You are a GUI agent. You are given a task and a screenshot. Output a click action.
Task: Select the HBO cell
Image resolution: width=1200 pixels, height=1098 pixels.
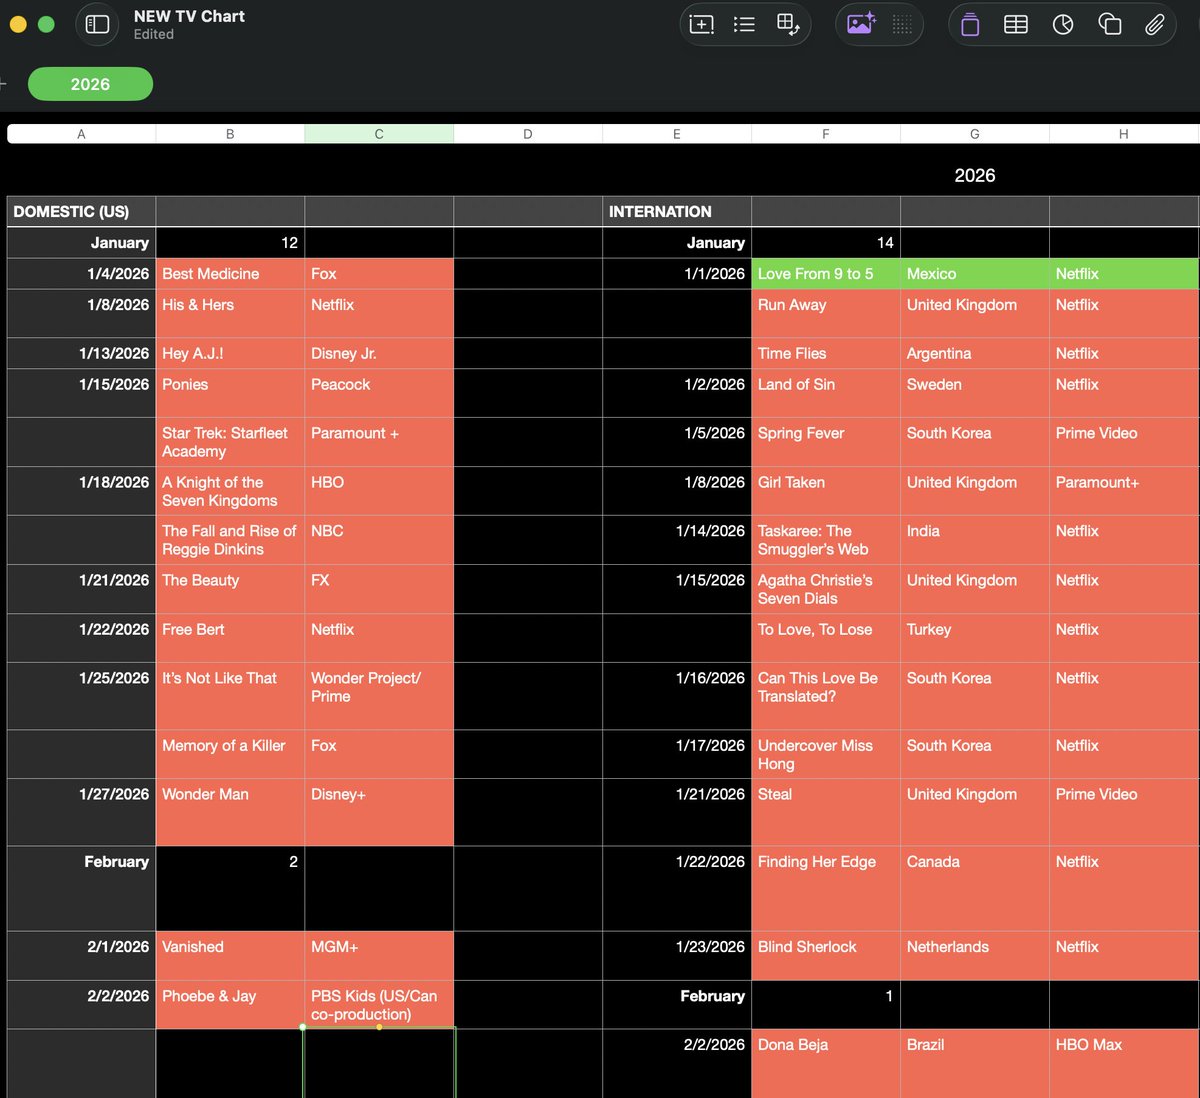tap(379, 491)
